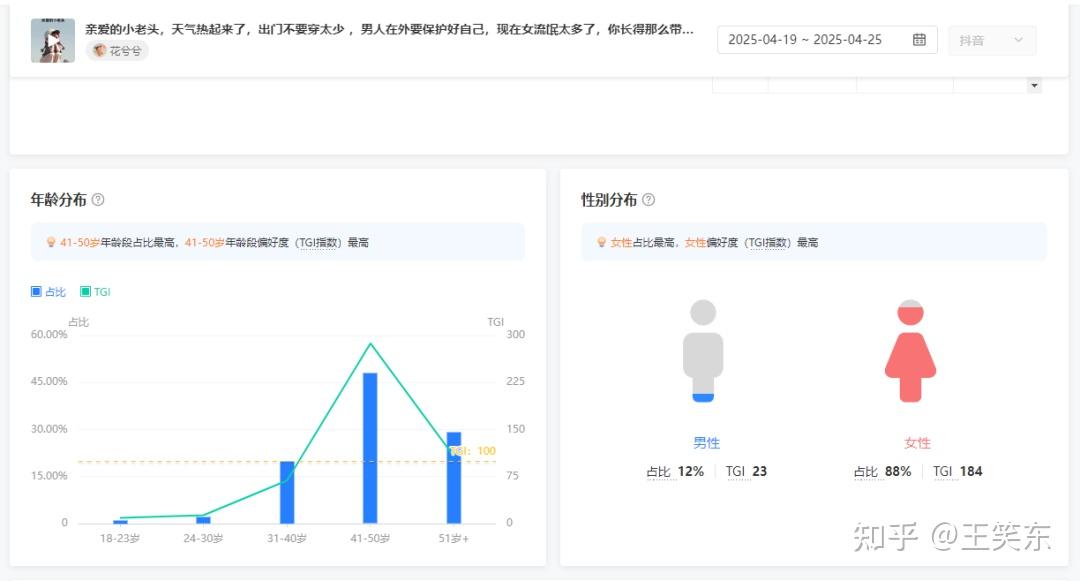Image resolution: width=1080 pixels, height=581 pixels.
Task: Click help icon next to 性别分布
Action: (648, 200)
